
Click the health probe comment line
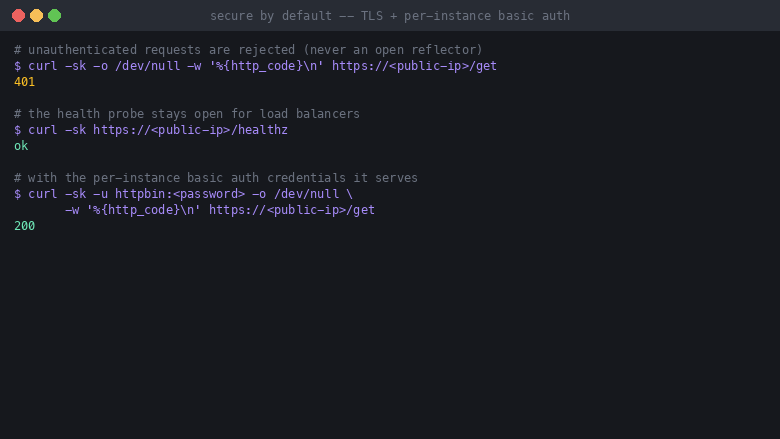click(187, 114)
